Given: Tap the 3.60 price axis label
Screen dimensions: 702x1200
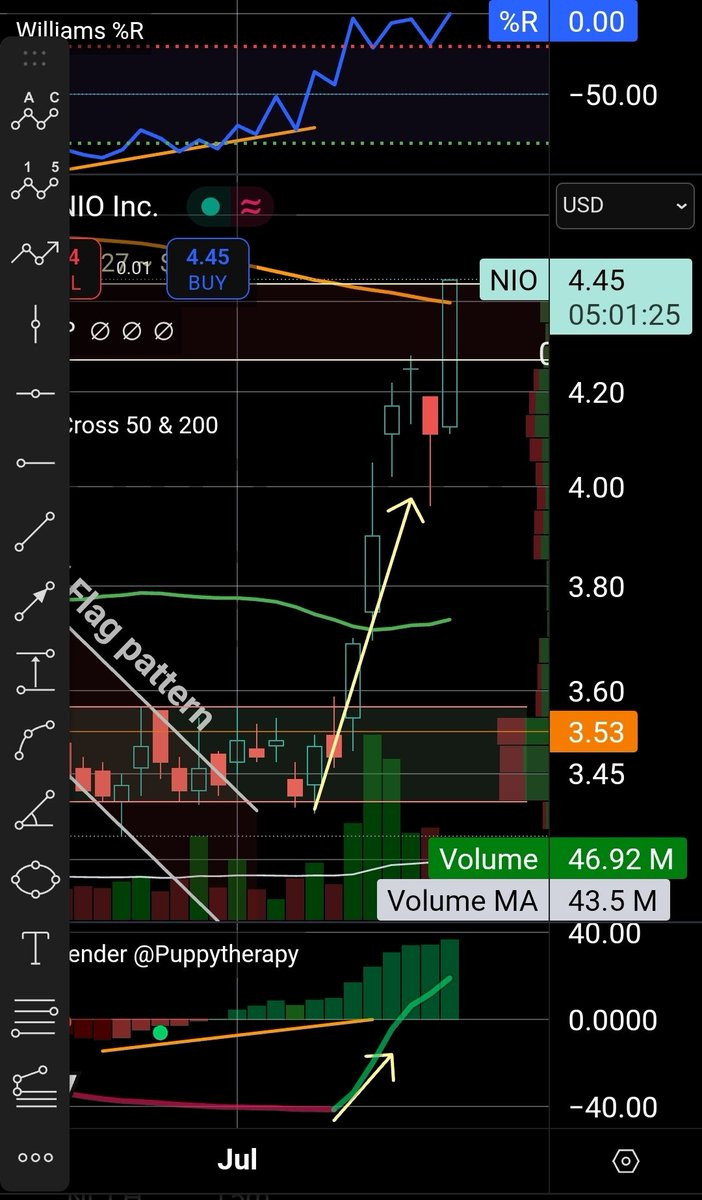Looking at the screenshot, I should pyautogui.click(x=596, y=691).
